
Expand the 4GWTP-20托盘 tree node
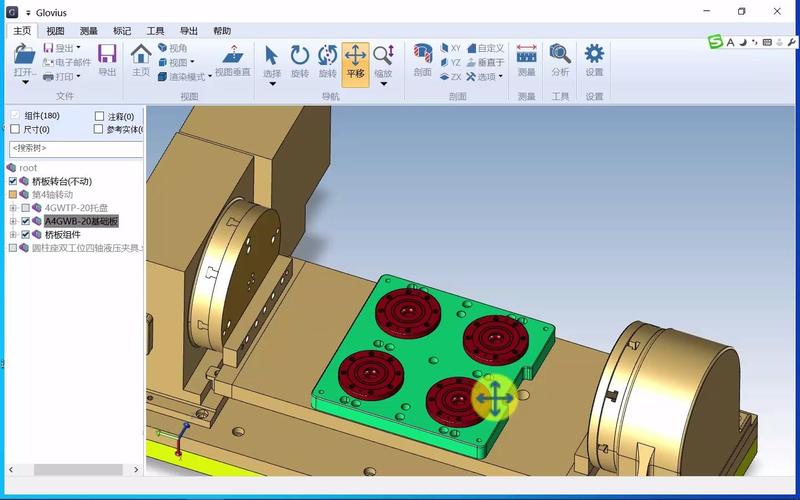click(13, 208)
